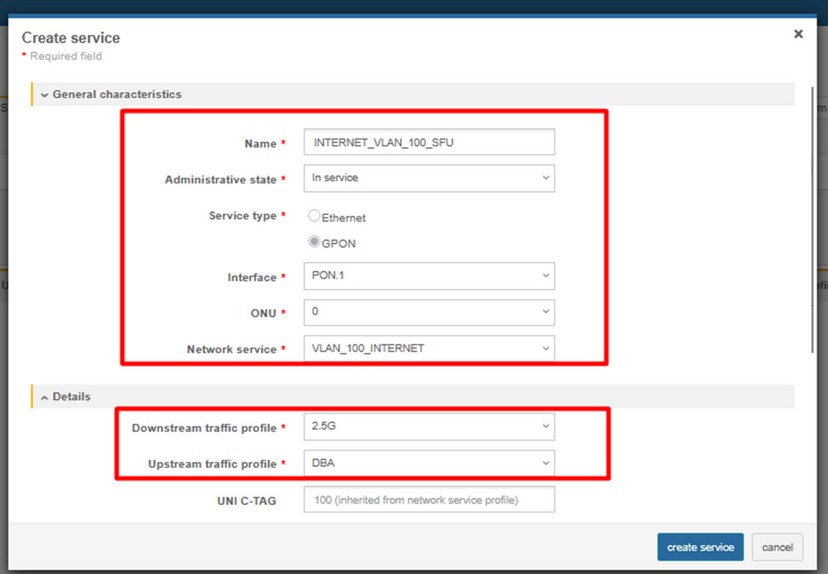Select the GPON service type radio button

click(x=314, y=242)
